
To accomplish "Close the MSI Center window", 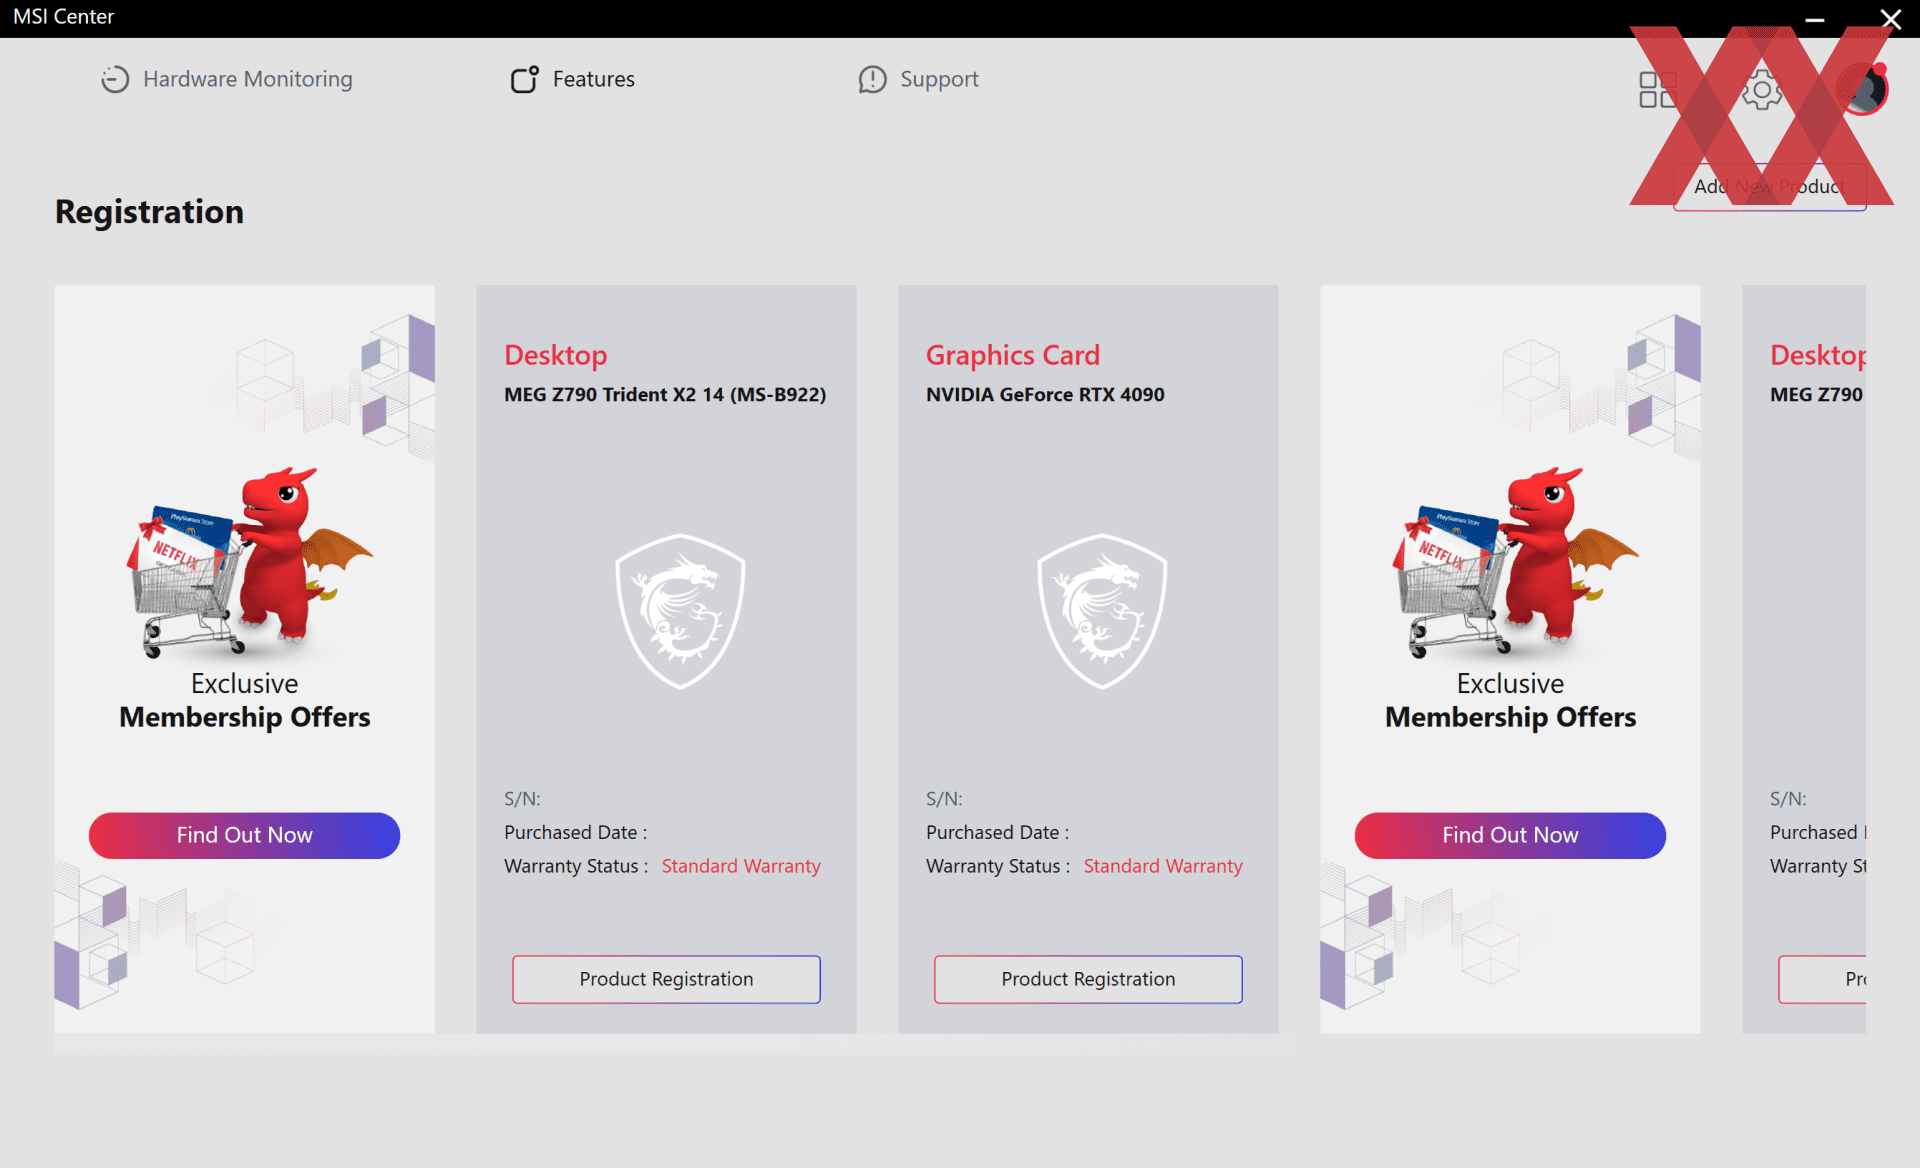I will (1890, 19).
